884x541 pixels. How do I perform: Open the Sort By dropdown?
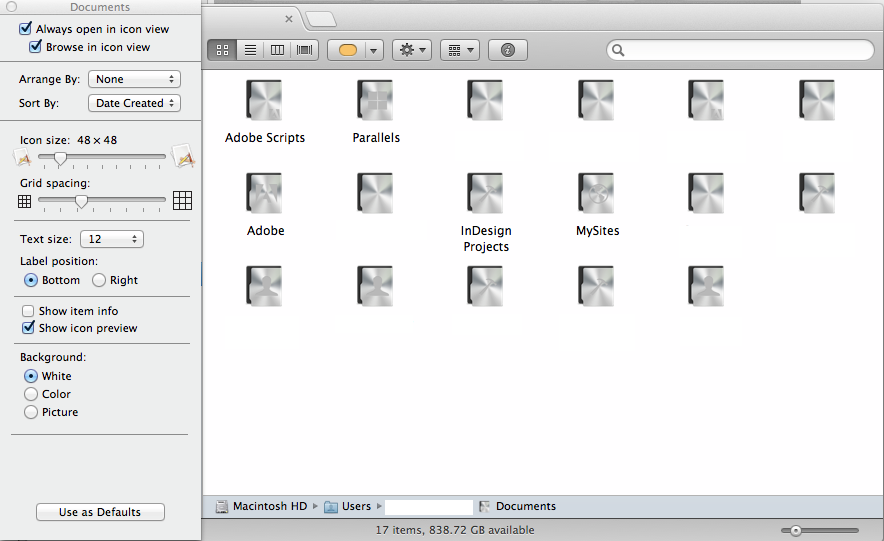coord(134,103)
